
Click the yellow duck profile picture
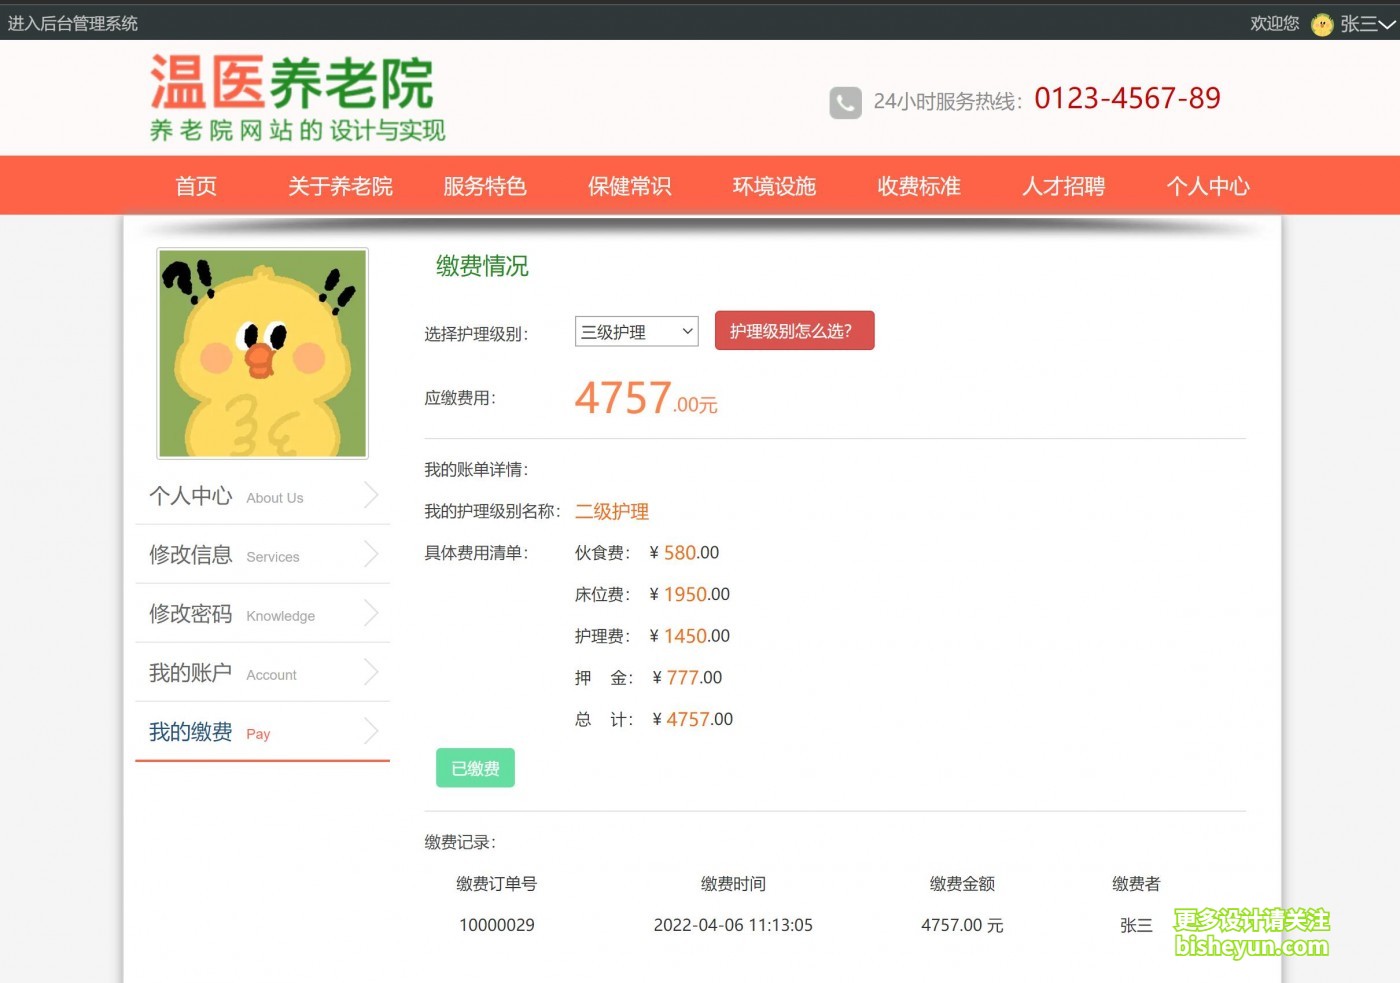[263, 353]
